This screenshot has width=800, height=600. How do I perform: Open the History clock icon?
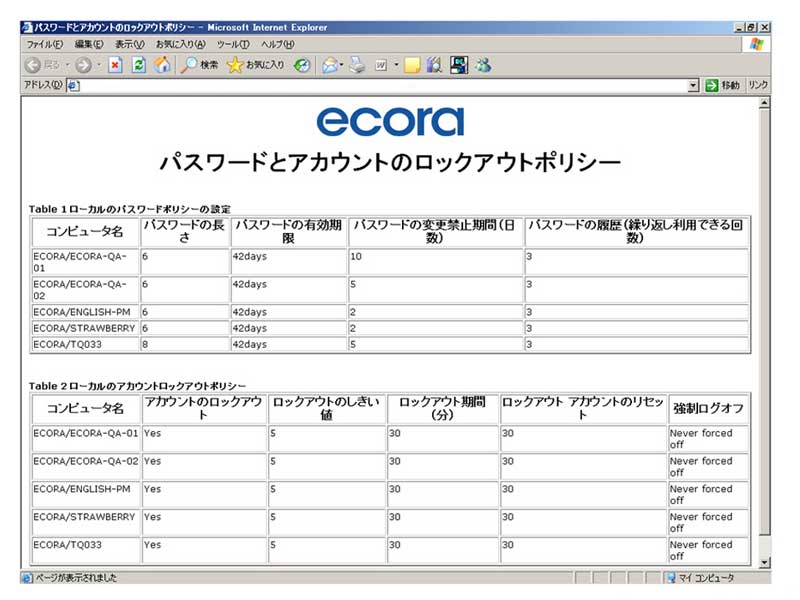302,65
